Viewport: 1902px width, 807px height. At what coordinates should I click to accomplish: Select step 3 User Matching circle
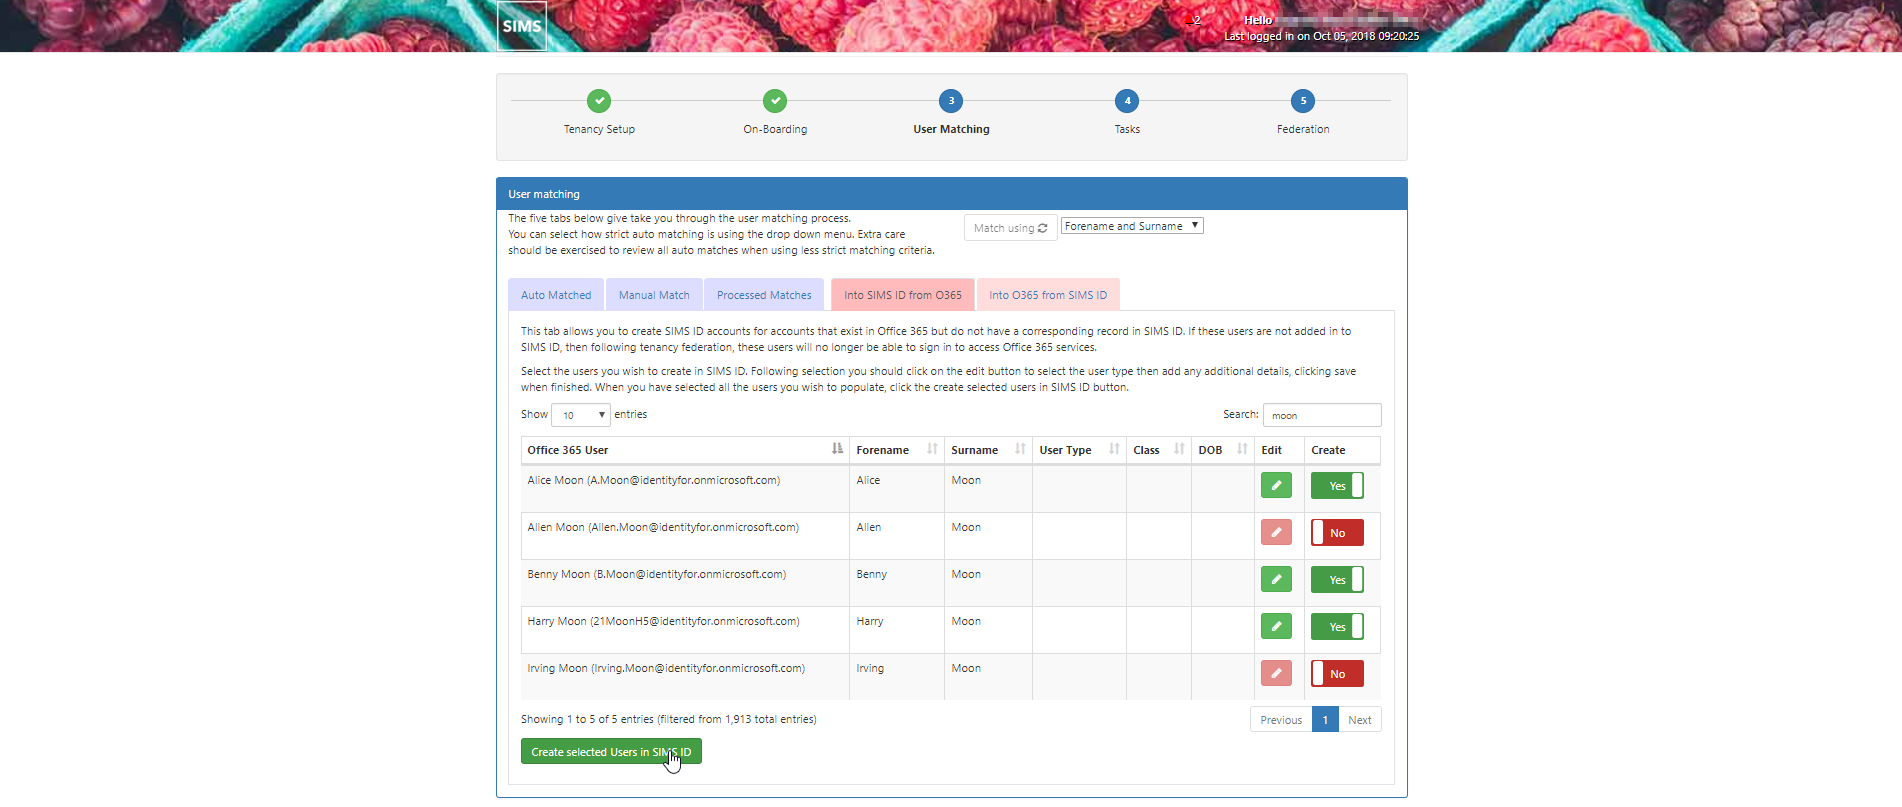[x=951, y=101]
